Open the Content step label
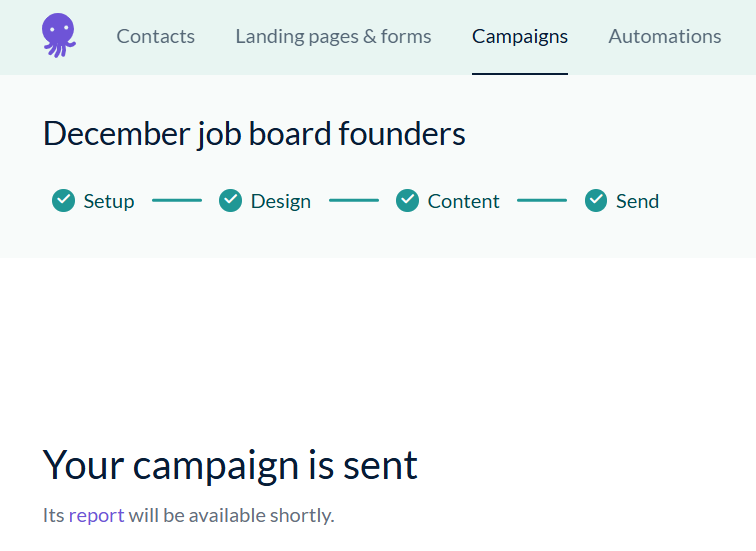The width and height of the screenshot is (756, 551). [463, 201]
